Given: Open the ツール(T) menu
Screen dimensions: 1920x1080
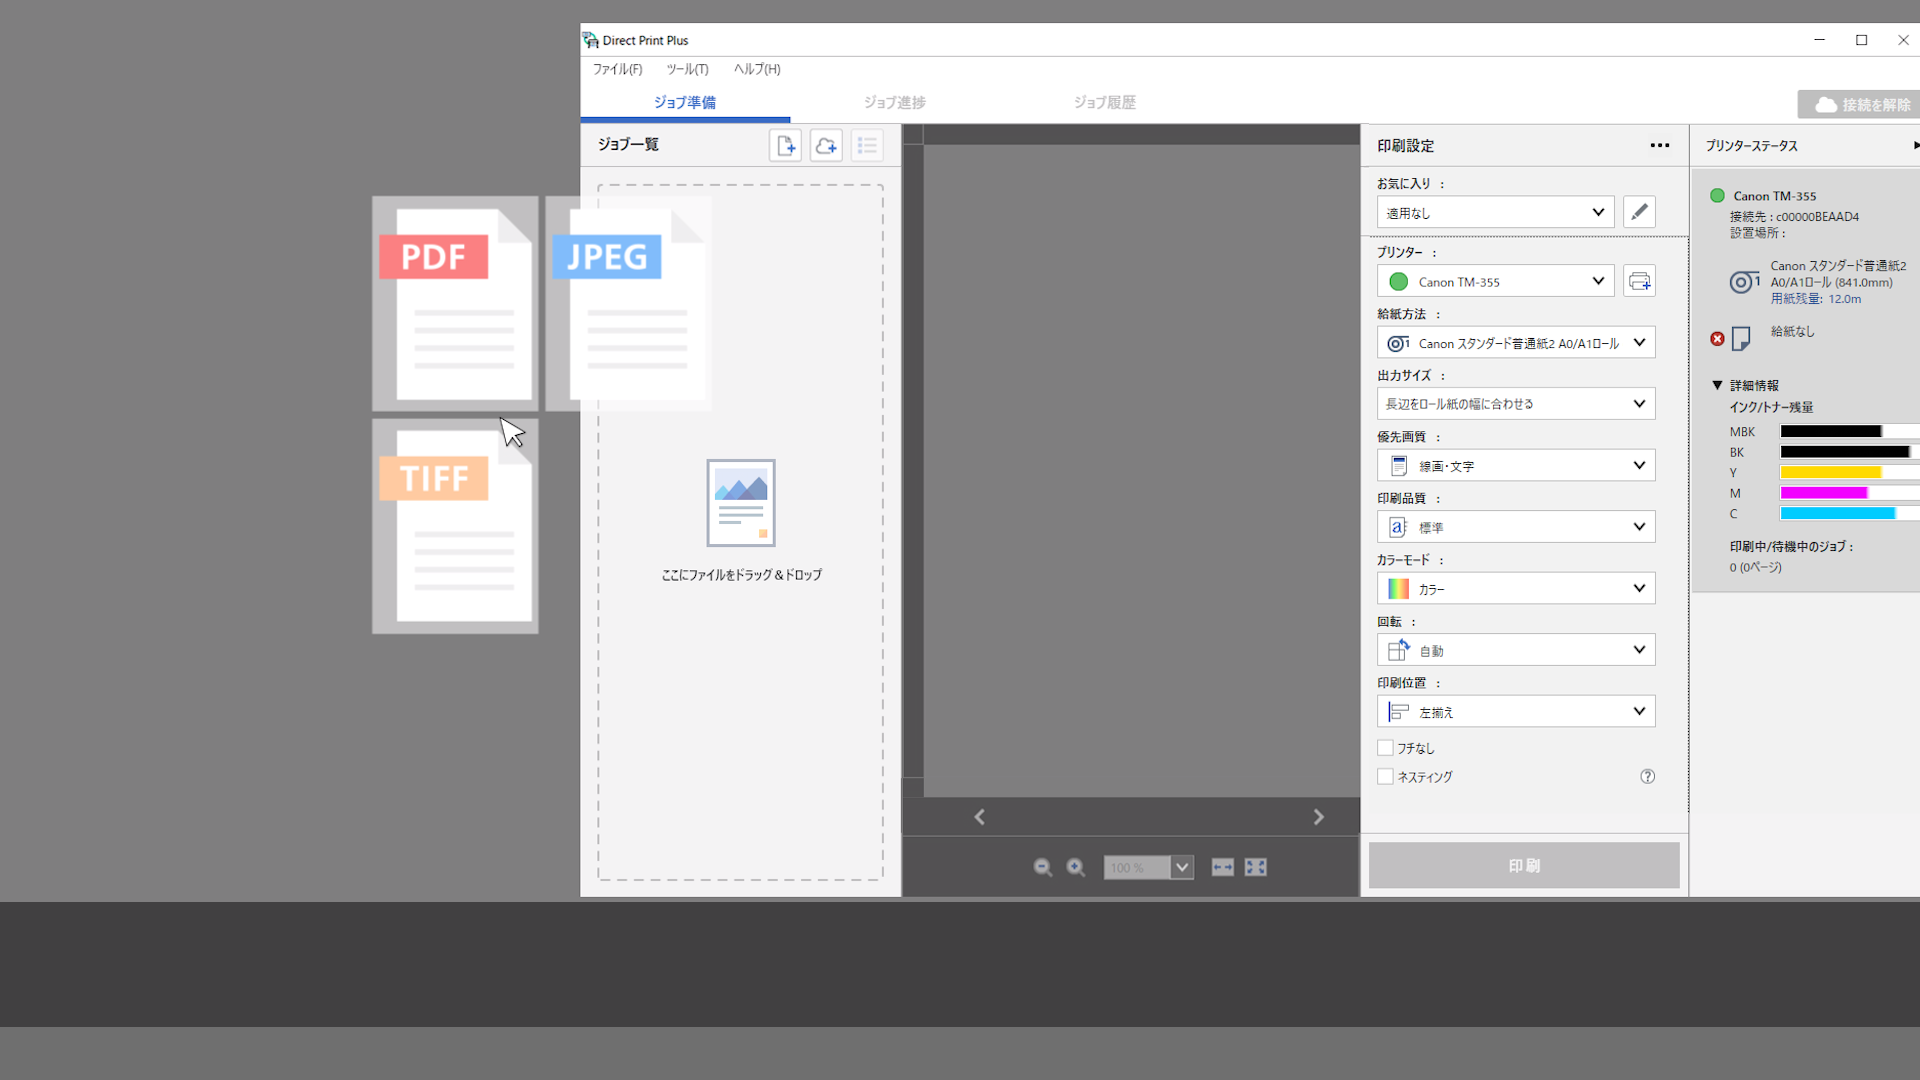Looking at the screenshot, I should pyautogui.click(x=687, y=69).
